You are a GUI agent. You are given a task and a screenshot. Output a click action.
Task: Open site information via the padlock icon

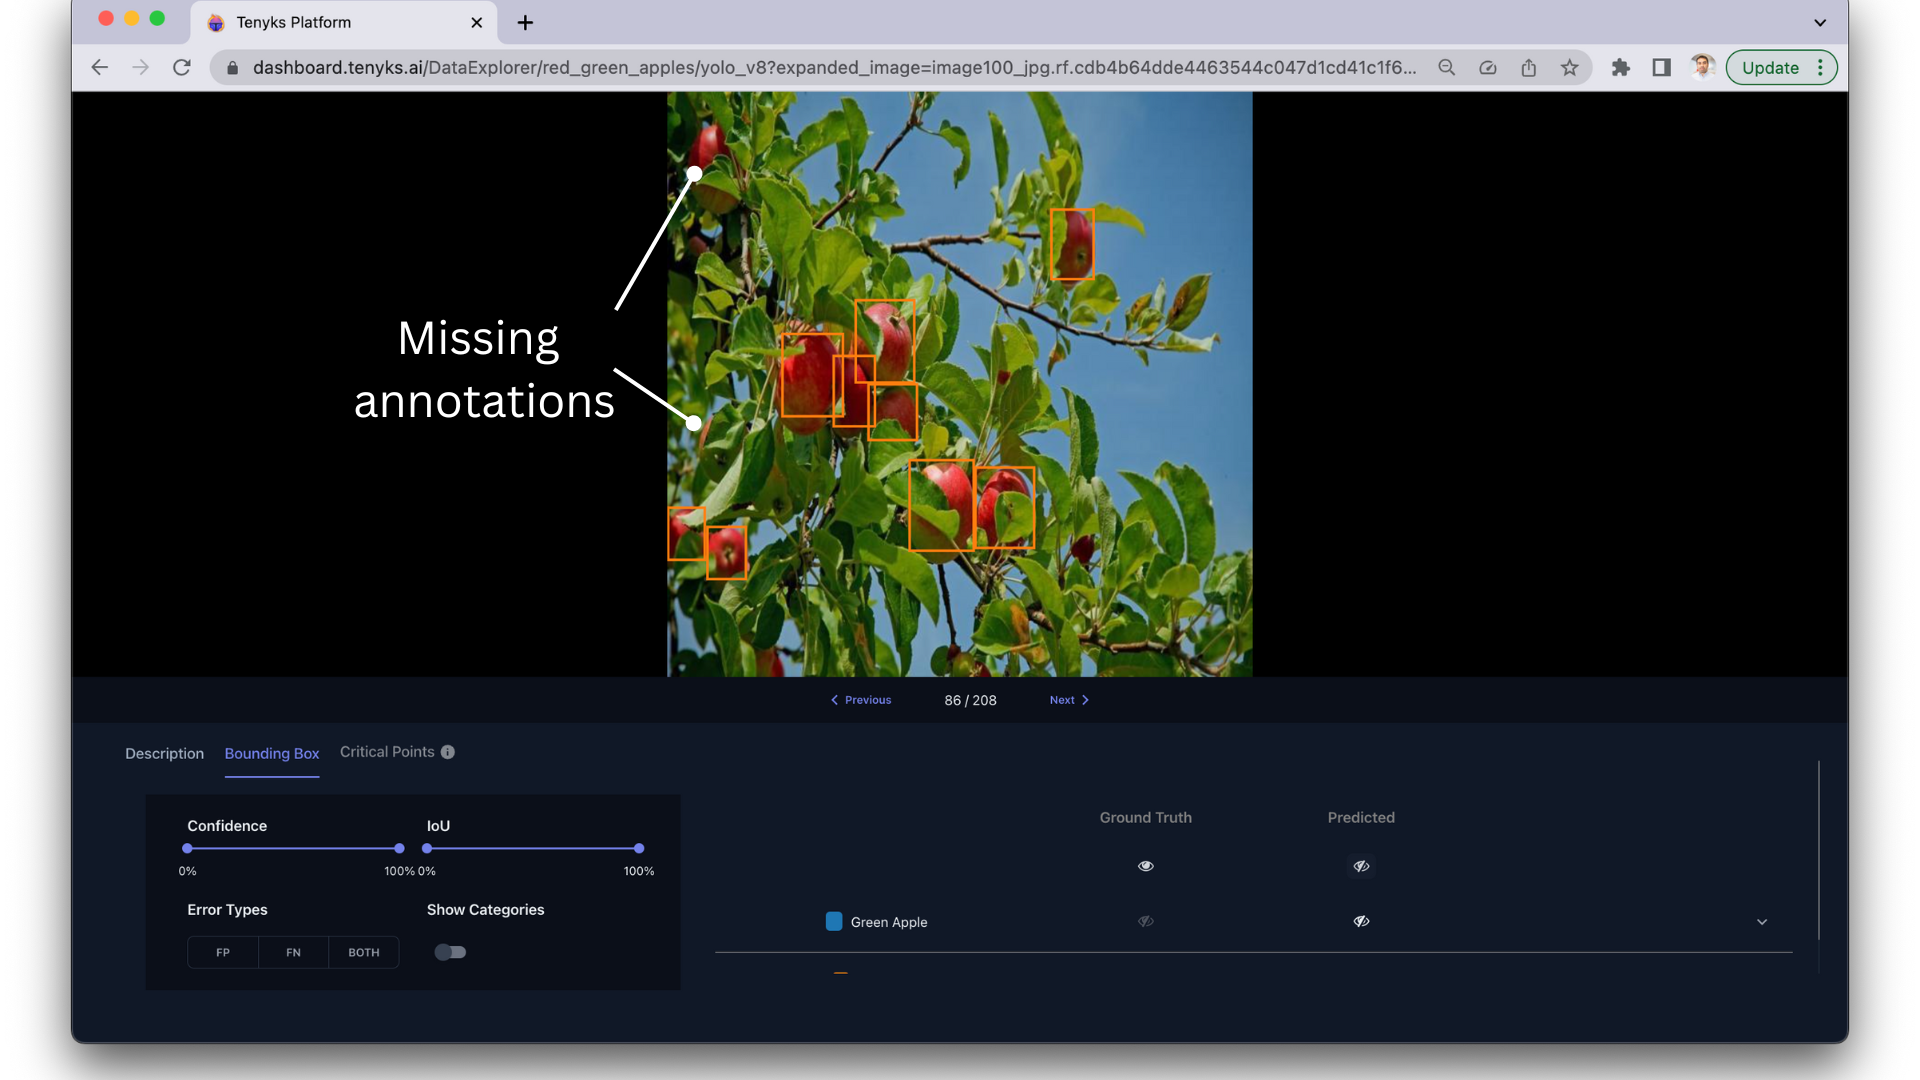coord(230,67)
